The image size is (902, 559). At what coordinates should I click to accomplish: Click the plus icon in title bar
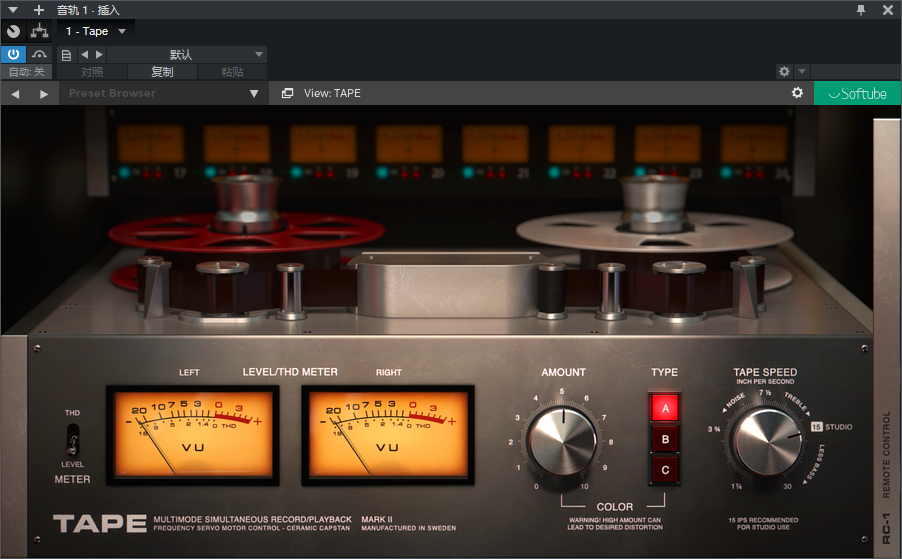[38, 10]
